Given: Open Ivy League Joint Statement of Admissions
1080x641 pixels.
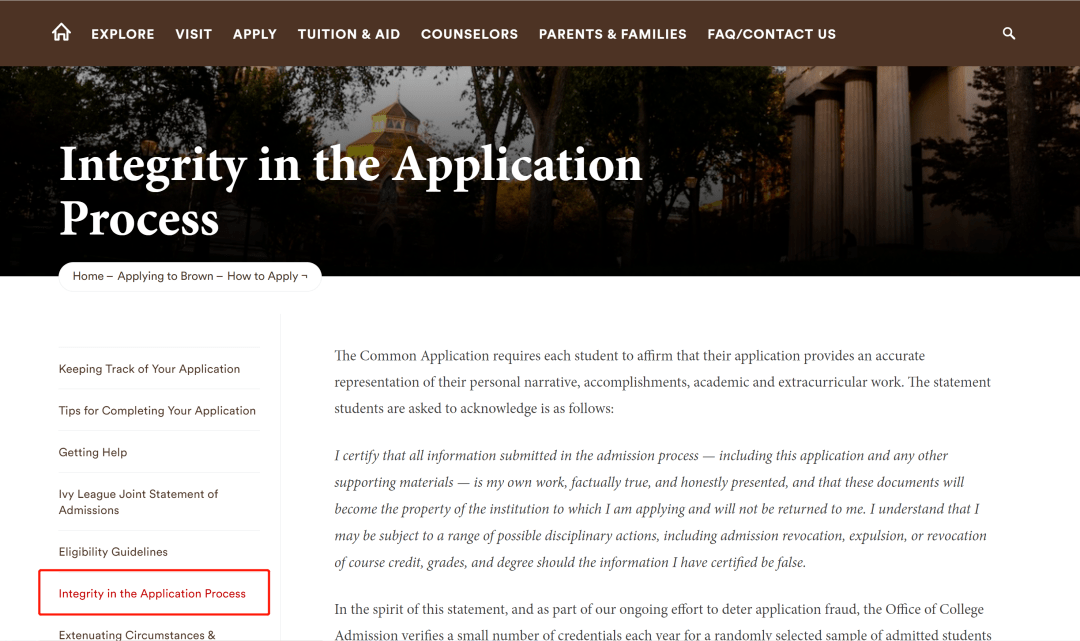Looking at the screenshot, I should click(138, 502).
